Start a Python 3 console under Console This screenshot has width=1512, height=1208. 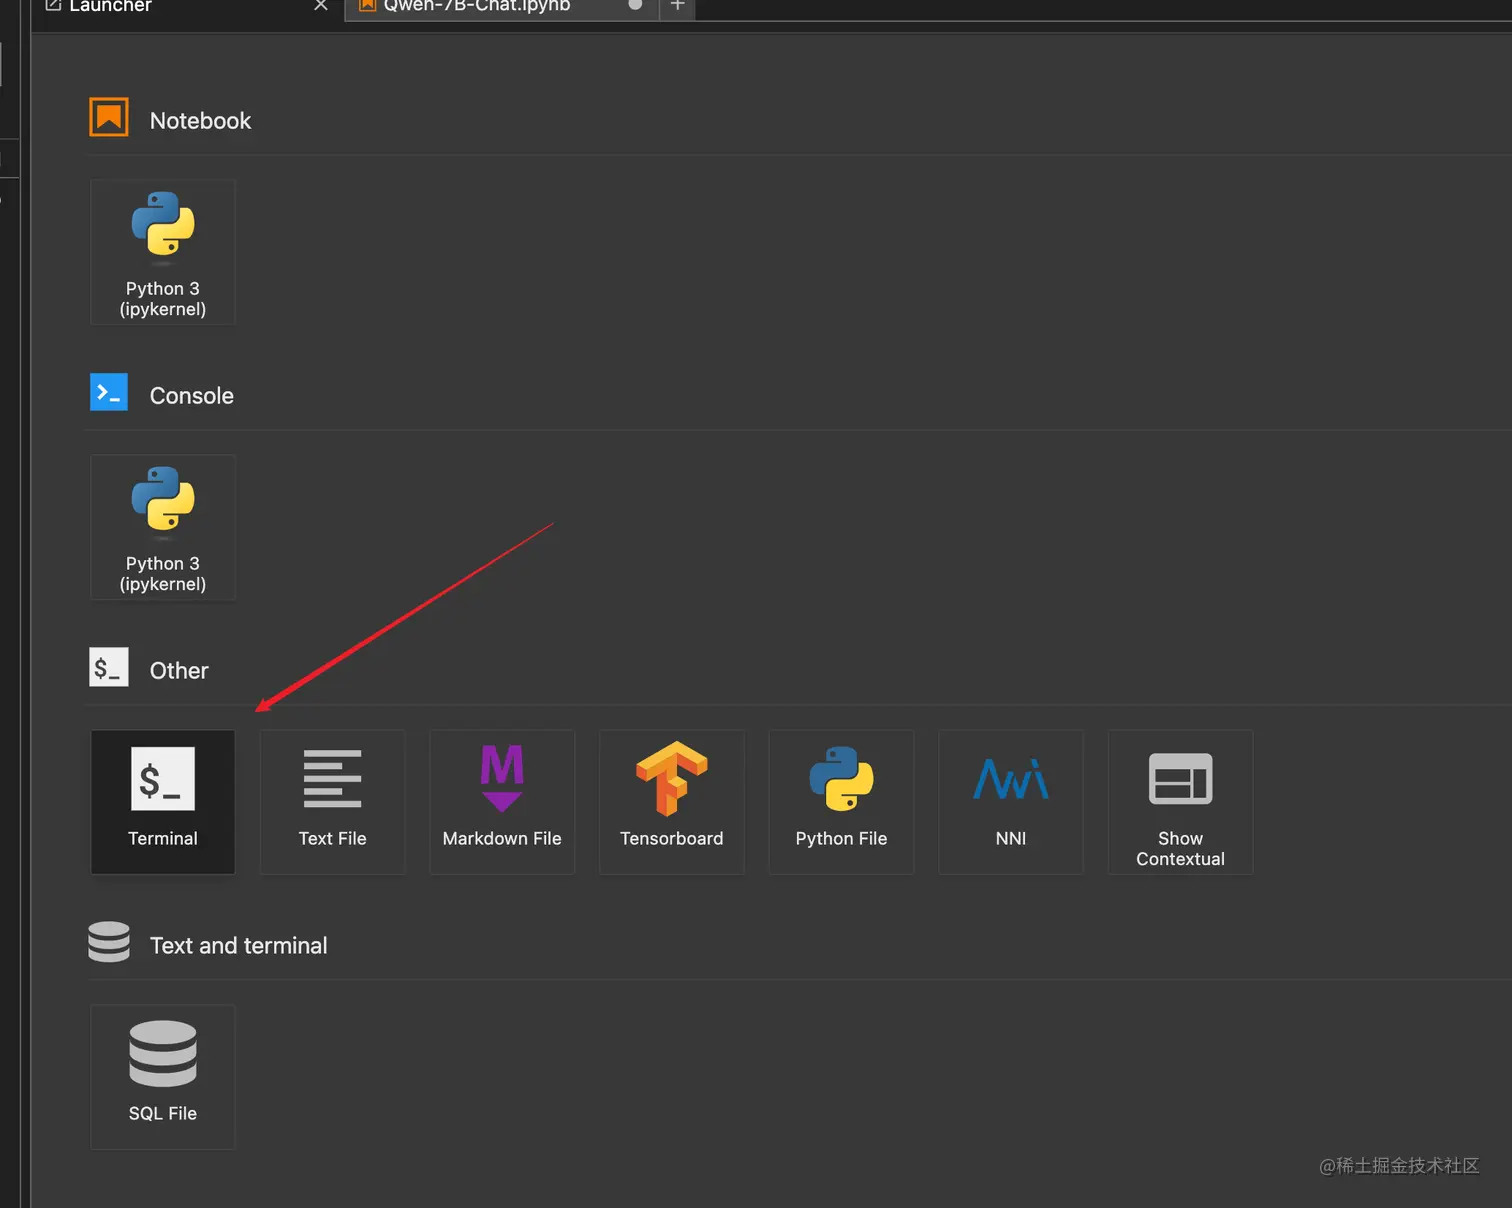(163, 527)
